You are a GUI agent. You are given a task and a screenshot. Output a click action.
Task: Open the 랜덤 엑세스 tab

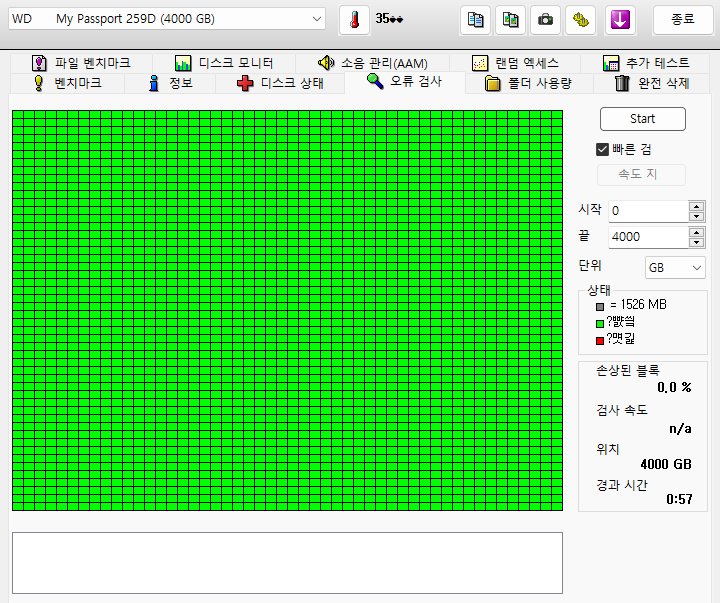pyautogui.click(x=515, y=63)
